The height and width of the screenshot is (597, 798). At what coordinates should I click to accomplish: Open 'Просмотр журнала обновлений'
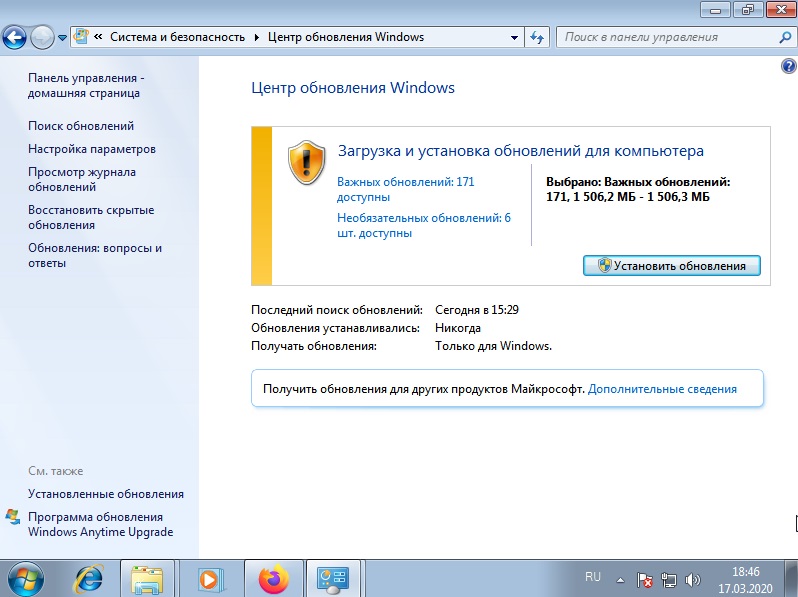click(82, 179)
